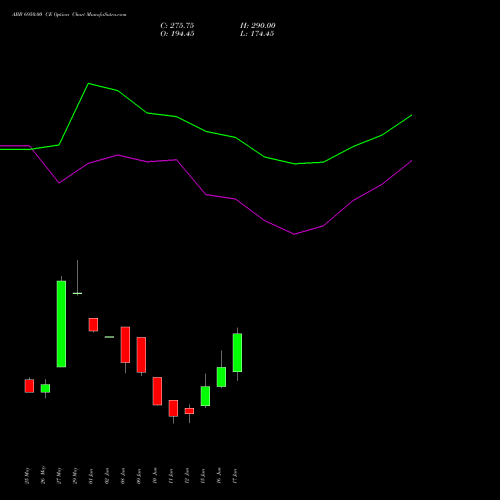Click the red candle for 09 Jun
The height and width of the screenshot is (500, 500).
point(141,355)
